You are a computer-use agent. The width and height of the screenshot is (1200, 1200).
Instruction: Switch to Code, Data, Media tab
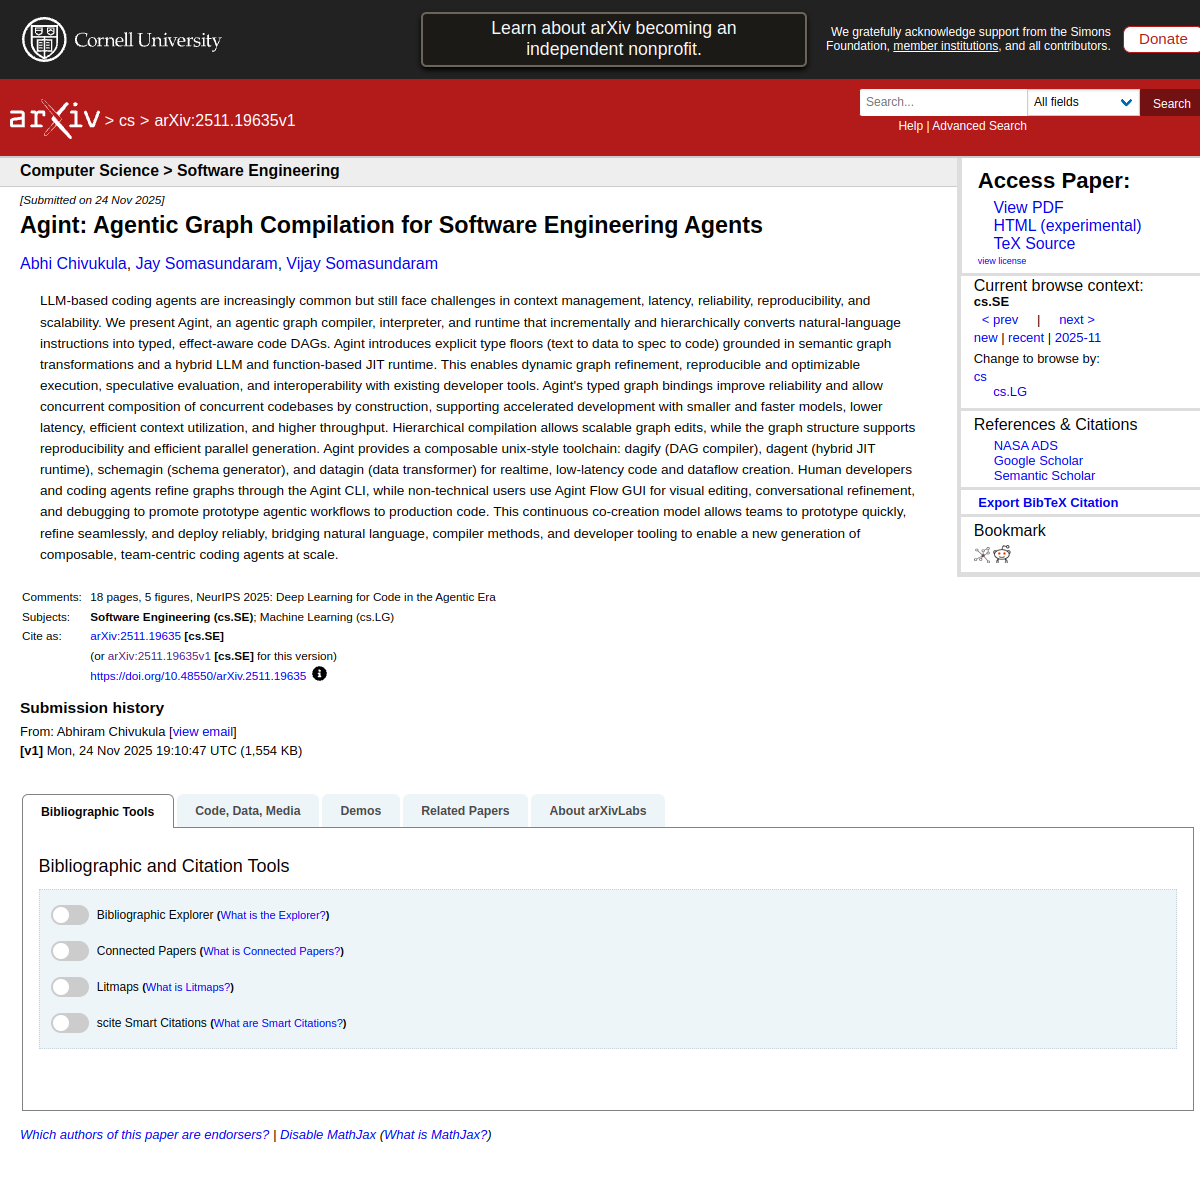click(248, 811)
